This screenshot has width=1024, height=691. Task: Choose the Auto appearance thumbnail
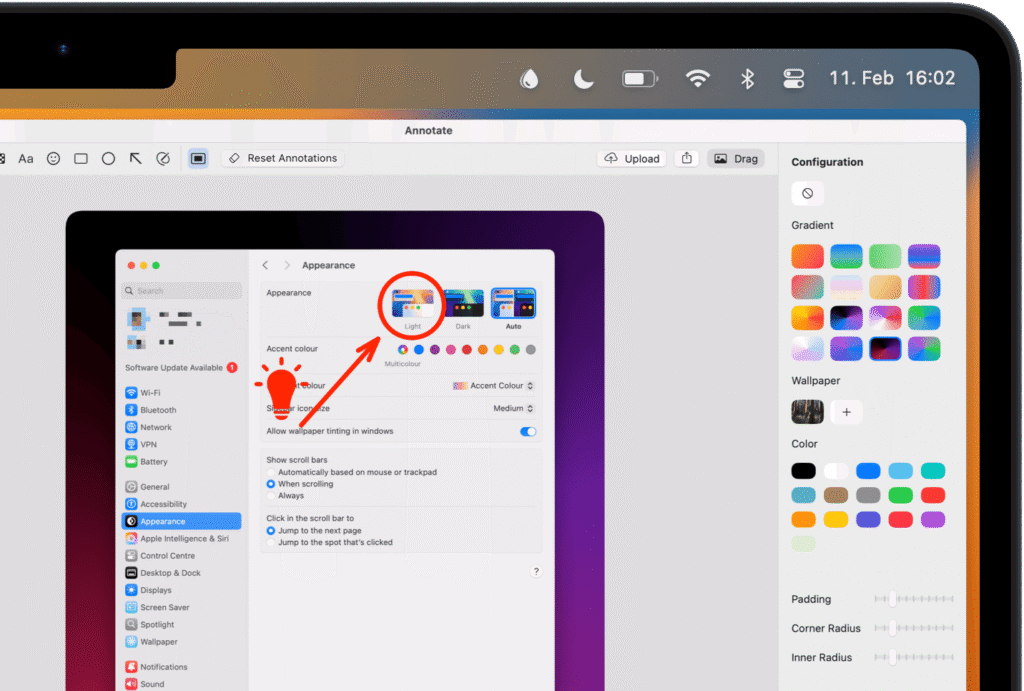513,304
